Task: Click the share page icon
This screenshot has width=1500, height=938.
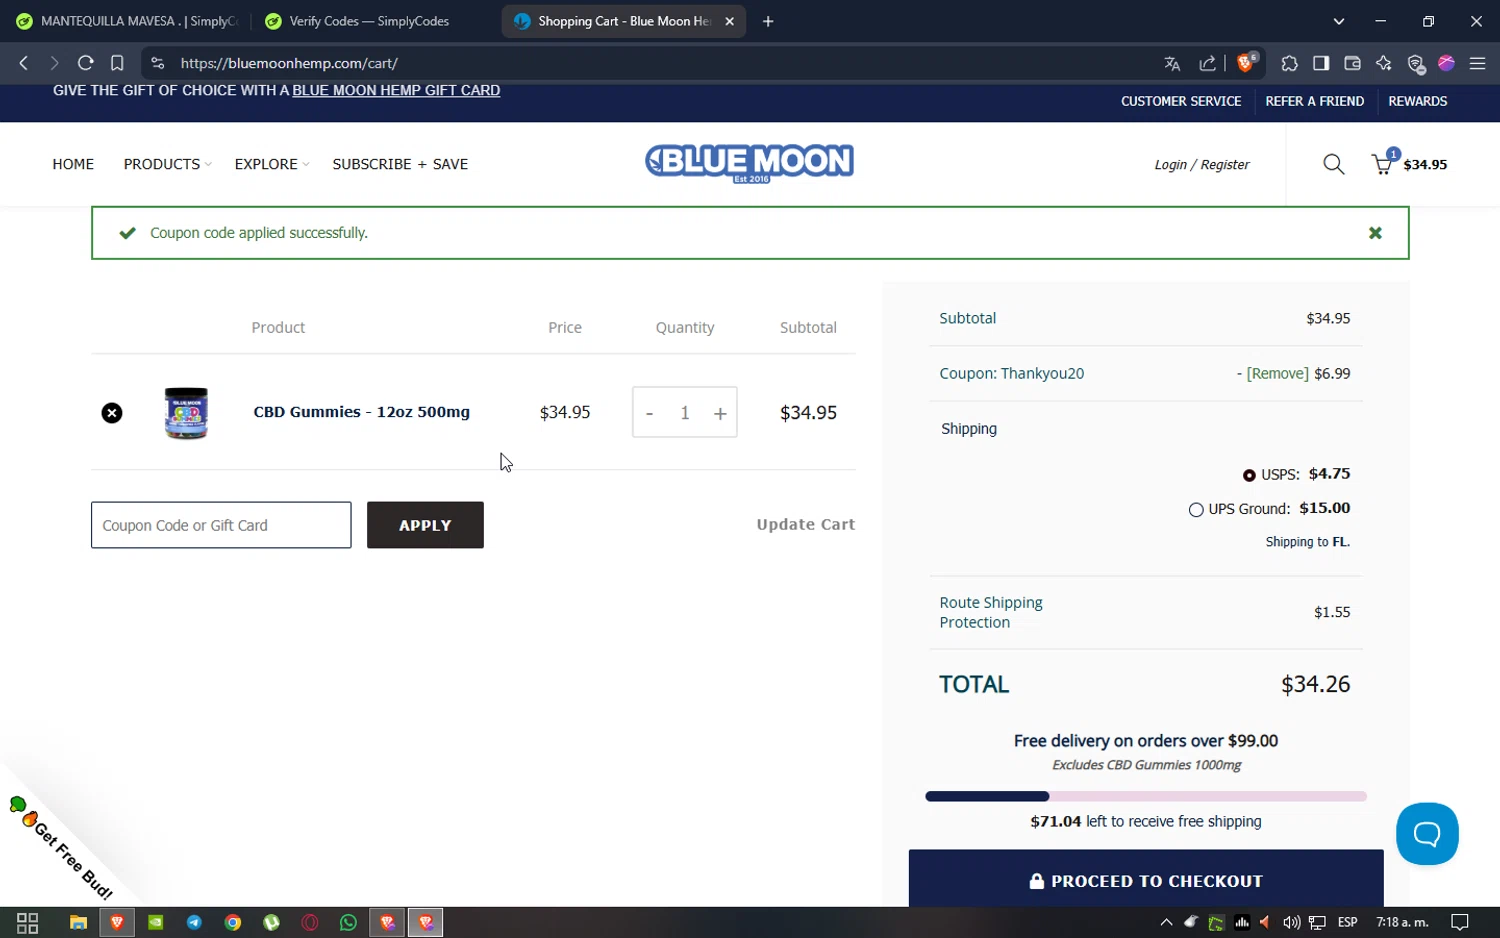Action: point(1208,63)
